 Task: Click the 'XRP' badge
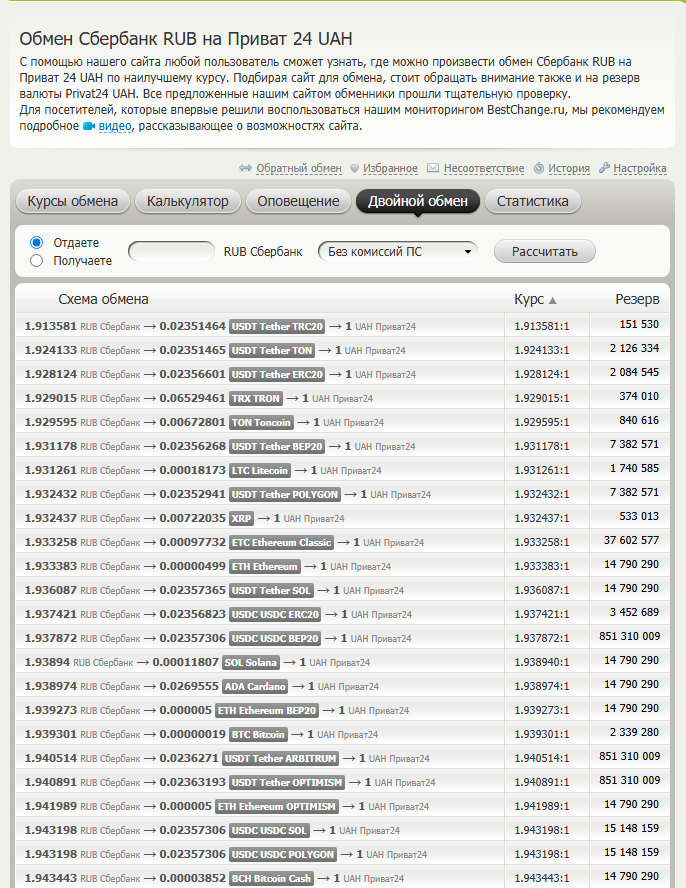[x=241, y=518]
